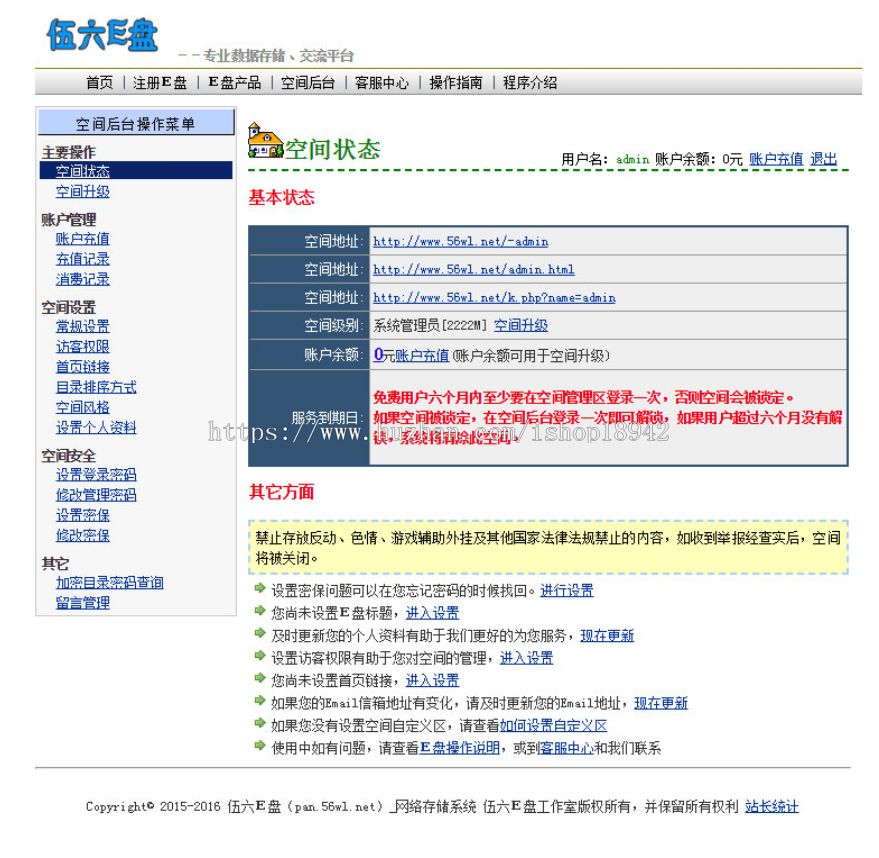Click 现在更新 link for 个人资料
This screenshot has height=858, width=879.
(607, 635)
